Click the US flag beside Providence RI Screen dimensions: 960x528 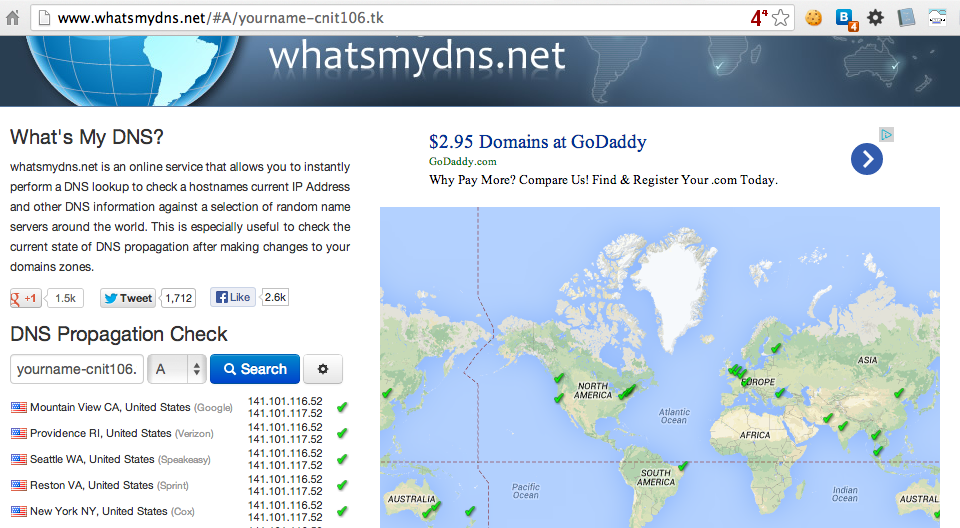pos(19,433)
